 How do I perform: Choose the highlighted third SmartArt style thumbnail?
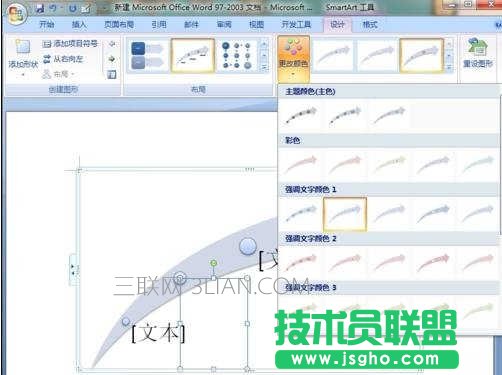[422, 55]
